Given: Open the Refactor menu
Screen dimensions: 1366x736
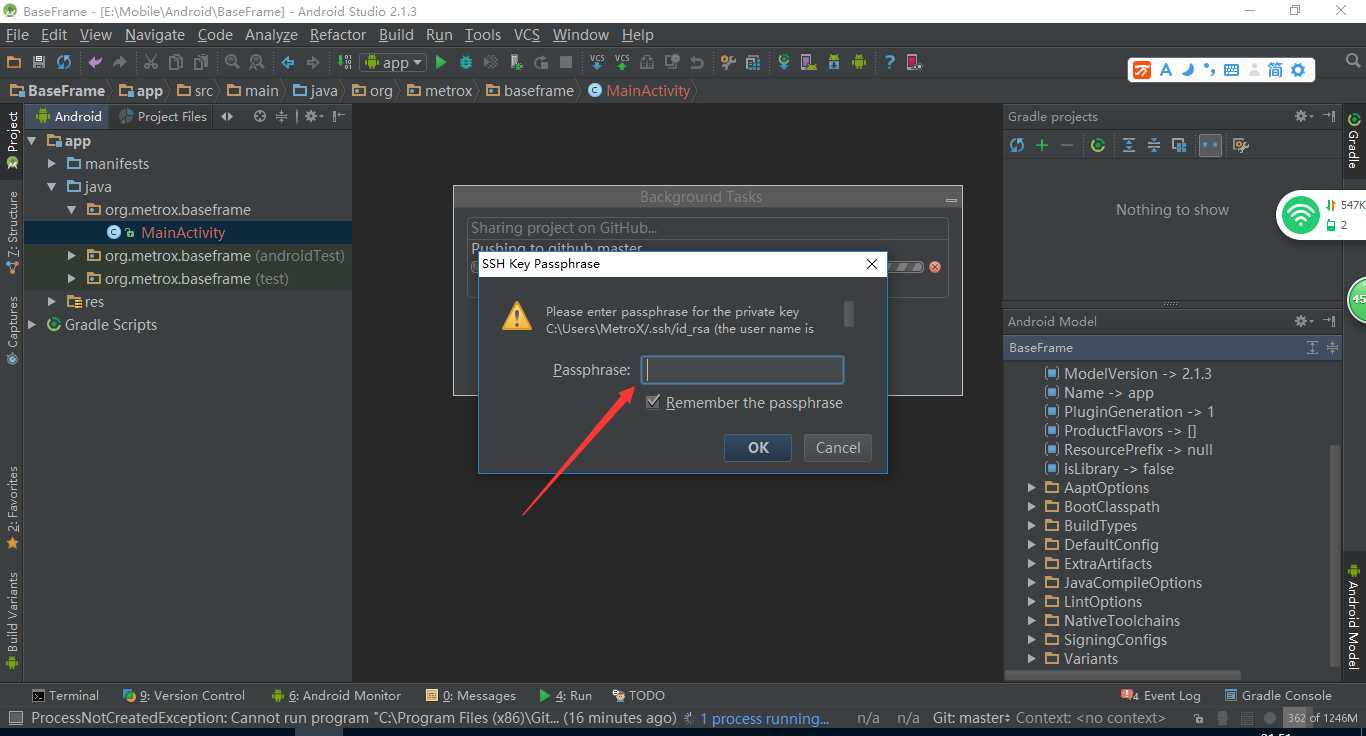Looking at the screenshot, I should [x=338, y=34].
